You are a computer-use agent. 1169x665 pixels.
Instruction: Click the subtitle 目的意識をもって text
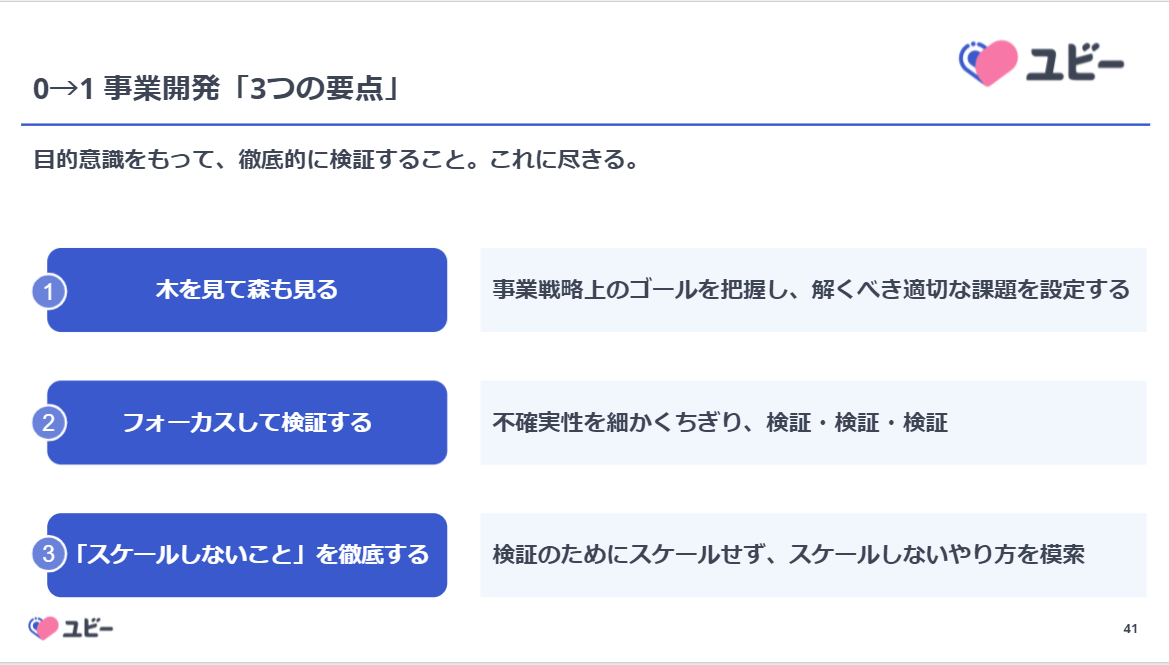click(x=335, y=160)
